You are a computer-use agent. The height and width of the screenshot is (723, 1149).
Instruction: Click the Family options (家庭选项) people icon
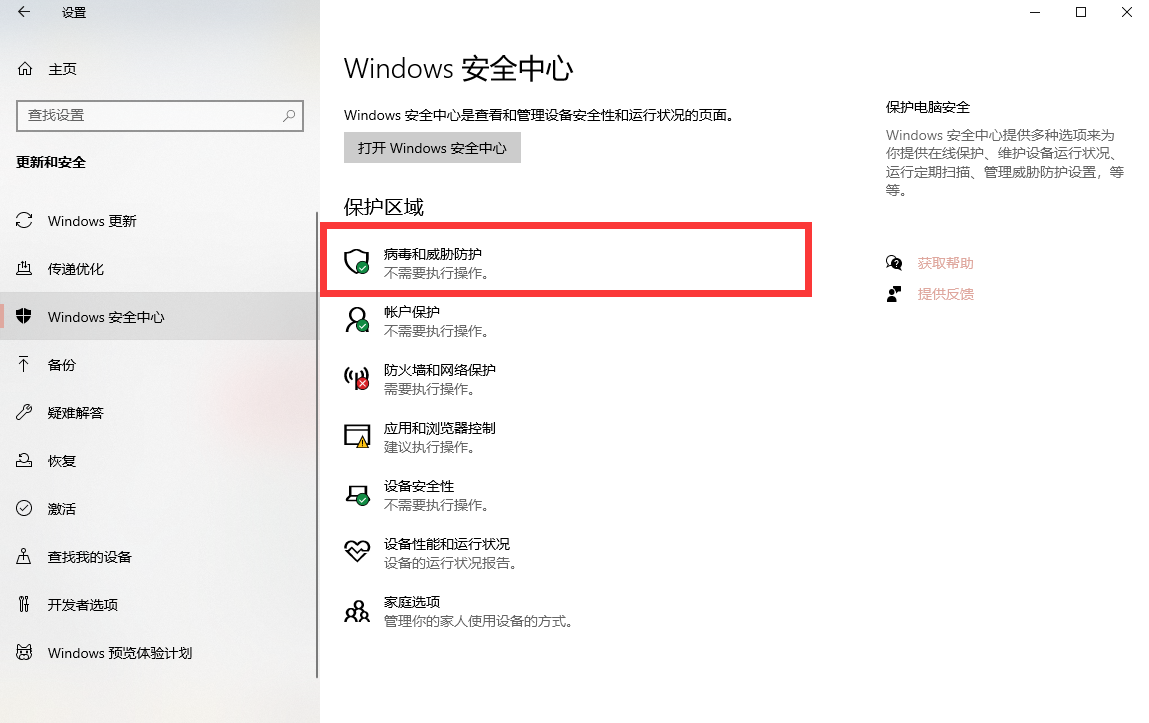(357, 611)
